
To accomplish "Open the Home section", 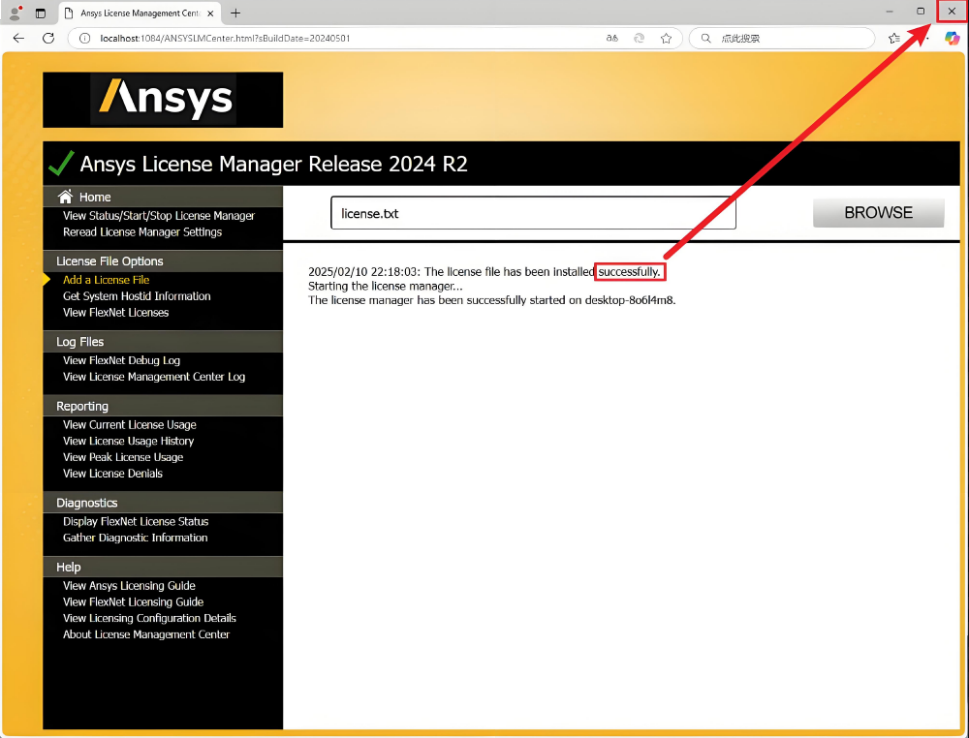I will [x=95, y=197].
